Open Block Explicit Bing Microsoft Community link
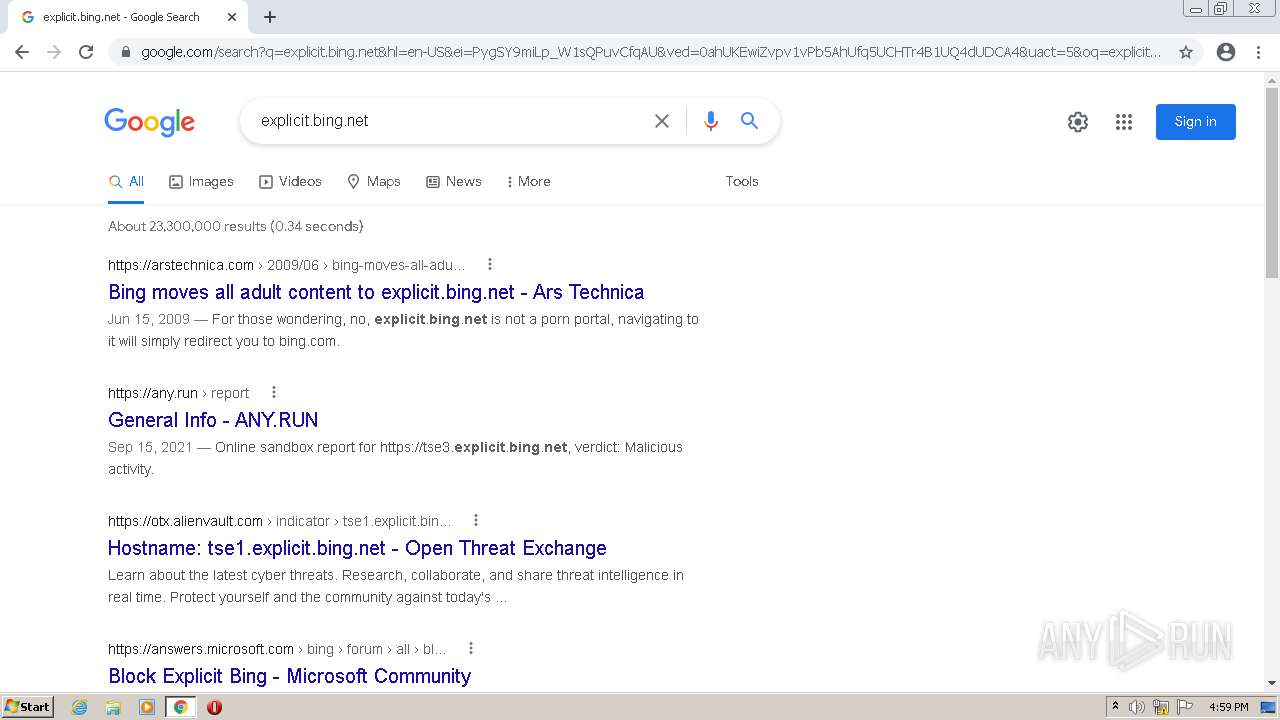 tap(289, 676)
